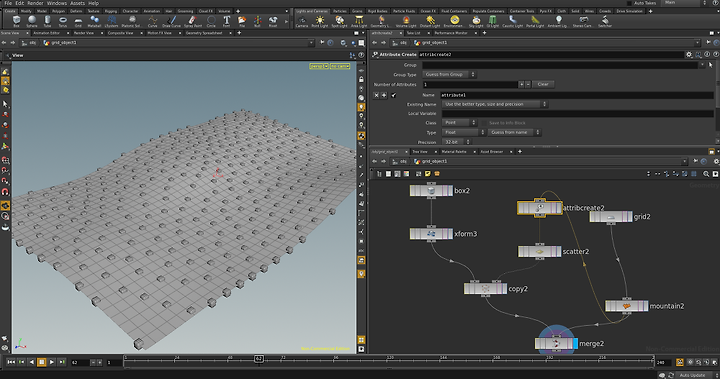The width and height of the screenshot is (720, 379).
Task: Open the Render menu
Action: pyautogui.click(x=35, y=3)
